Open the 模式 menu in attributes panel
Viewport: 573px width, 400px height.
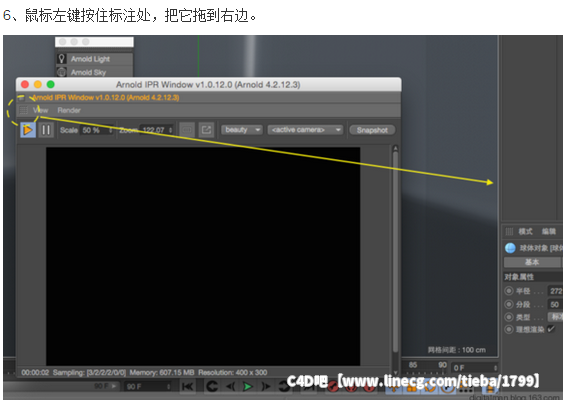tap(525, 232)
